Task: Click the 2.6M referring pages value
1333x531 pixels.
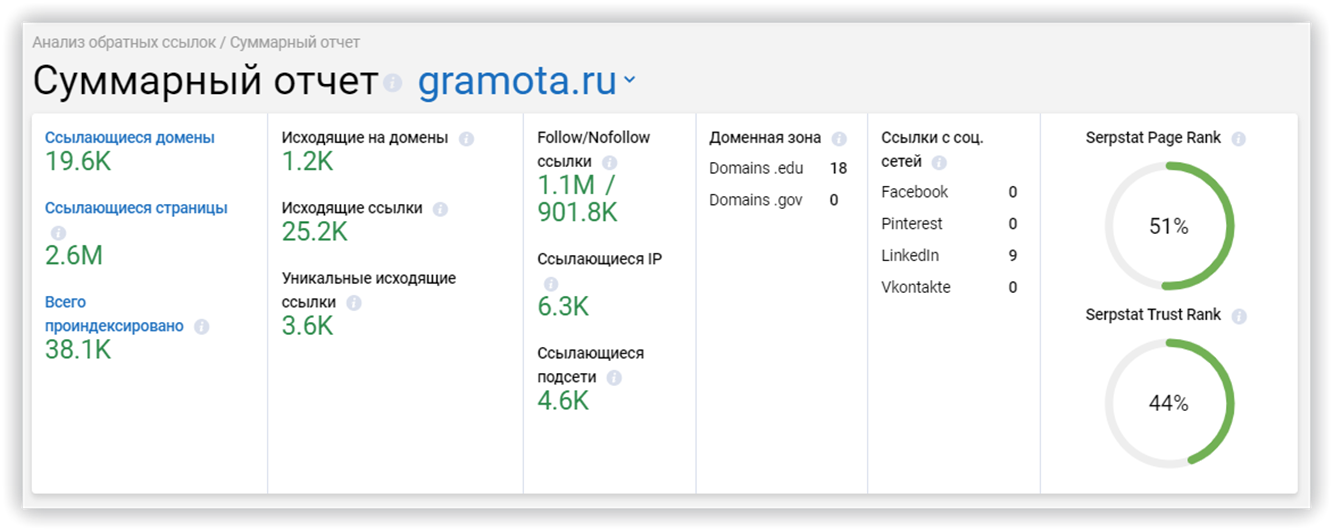Action: 74,256
